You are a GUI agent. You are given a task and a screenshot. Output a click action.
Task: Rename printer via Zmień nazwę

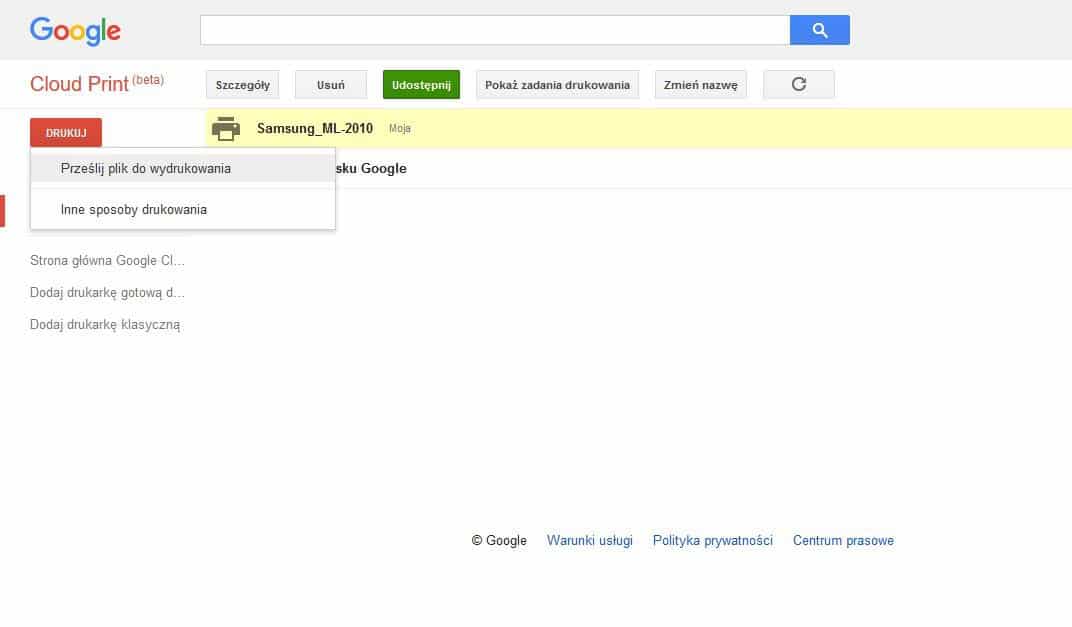coord(701,85)
